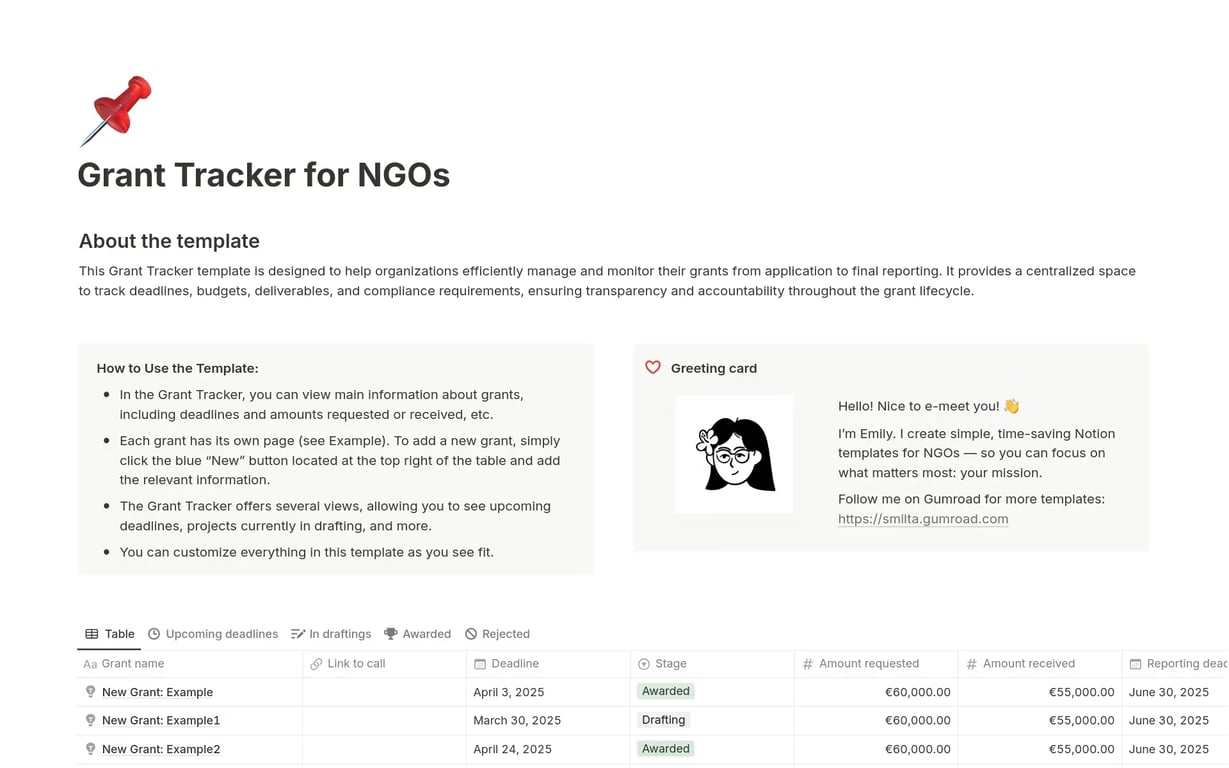
Task: Click the lightbulb icon for New Grant: Example1
Action: click(x=90, y=720)
